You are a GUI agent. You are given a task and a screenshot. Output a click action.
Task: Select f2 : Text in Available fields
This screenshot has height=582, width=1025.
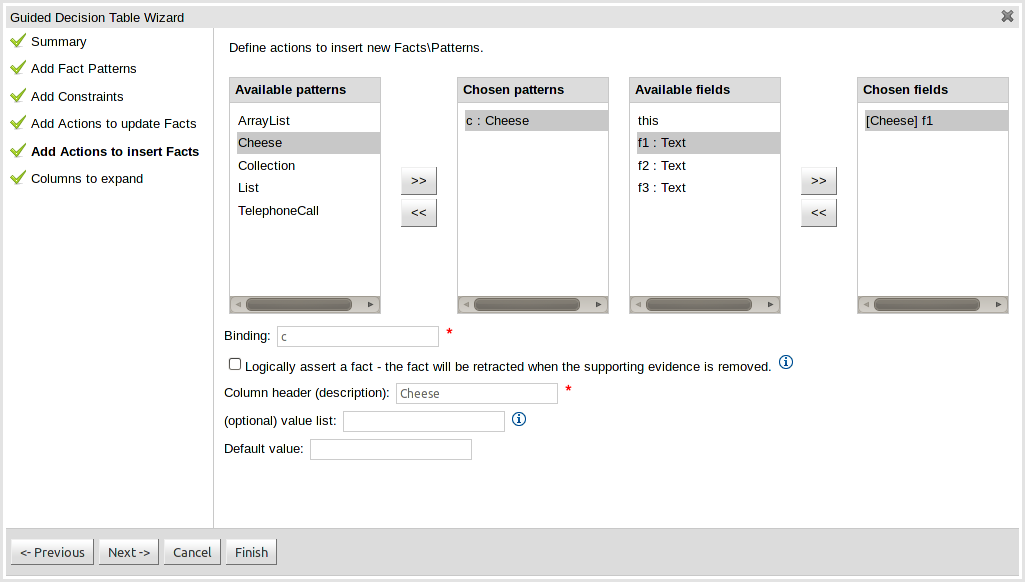(x=661, y=166)
